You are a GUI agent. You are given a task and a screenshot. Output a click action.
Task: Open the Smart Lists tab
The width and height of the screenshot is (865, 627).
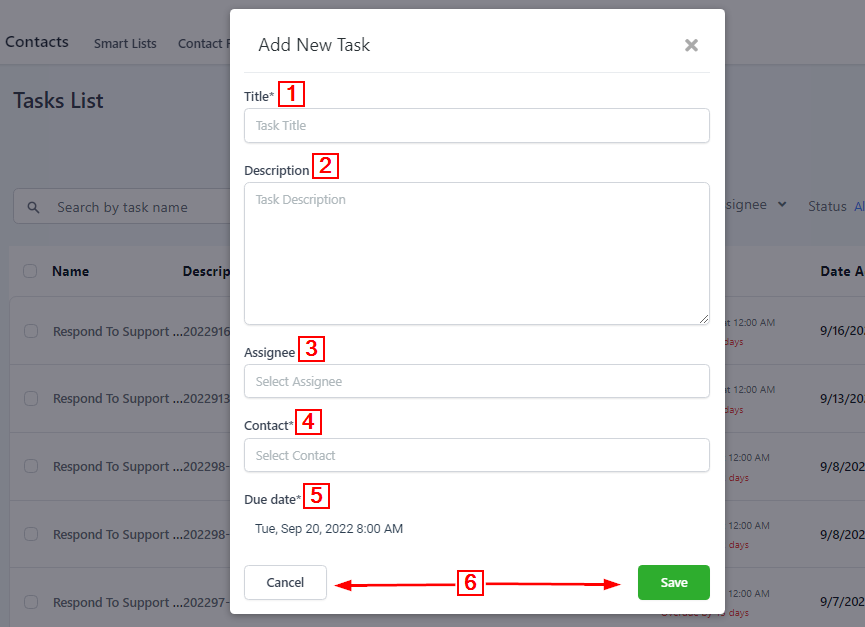[x=125, y=44]
